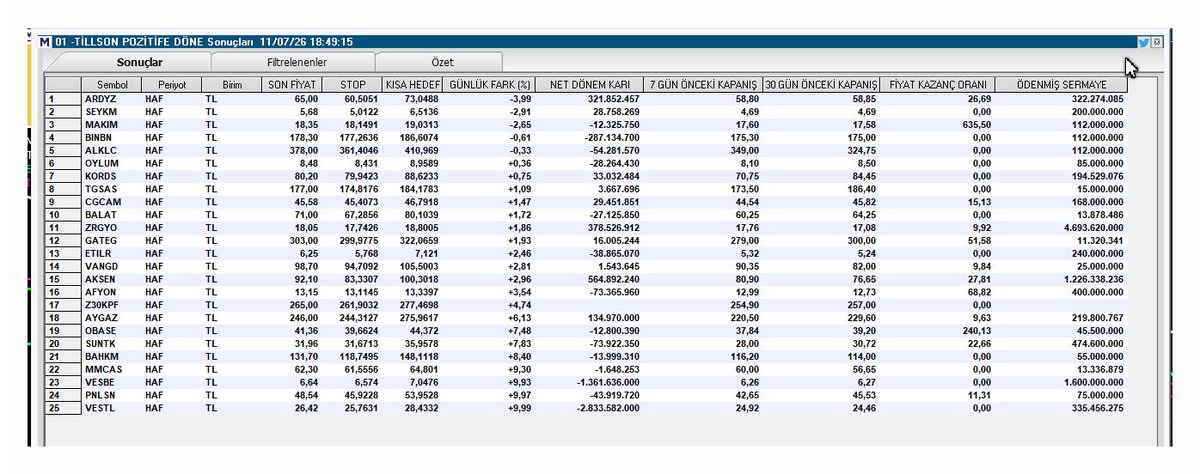1200x474 pixels.
Task: Click the STOP column header
Action: [x=352, y=85]
